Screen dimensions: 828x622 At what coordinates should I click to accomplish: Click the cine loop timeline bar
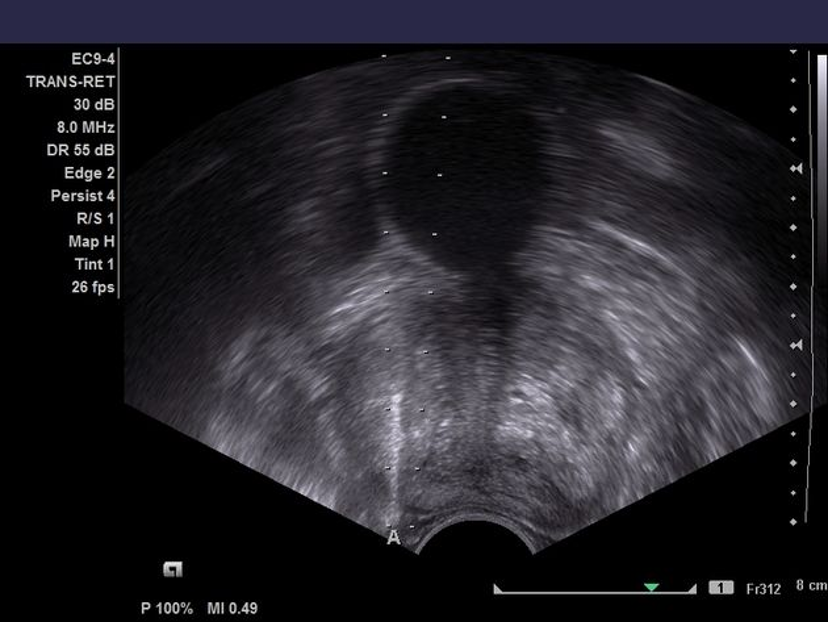click(x=595, y=591)
